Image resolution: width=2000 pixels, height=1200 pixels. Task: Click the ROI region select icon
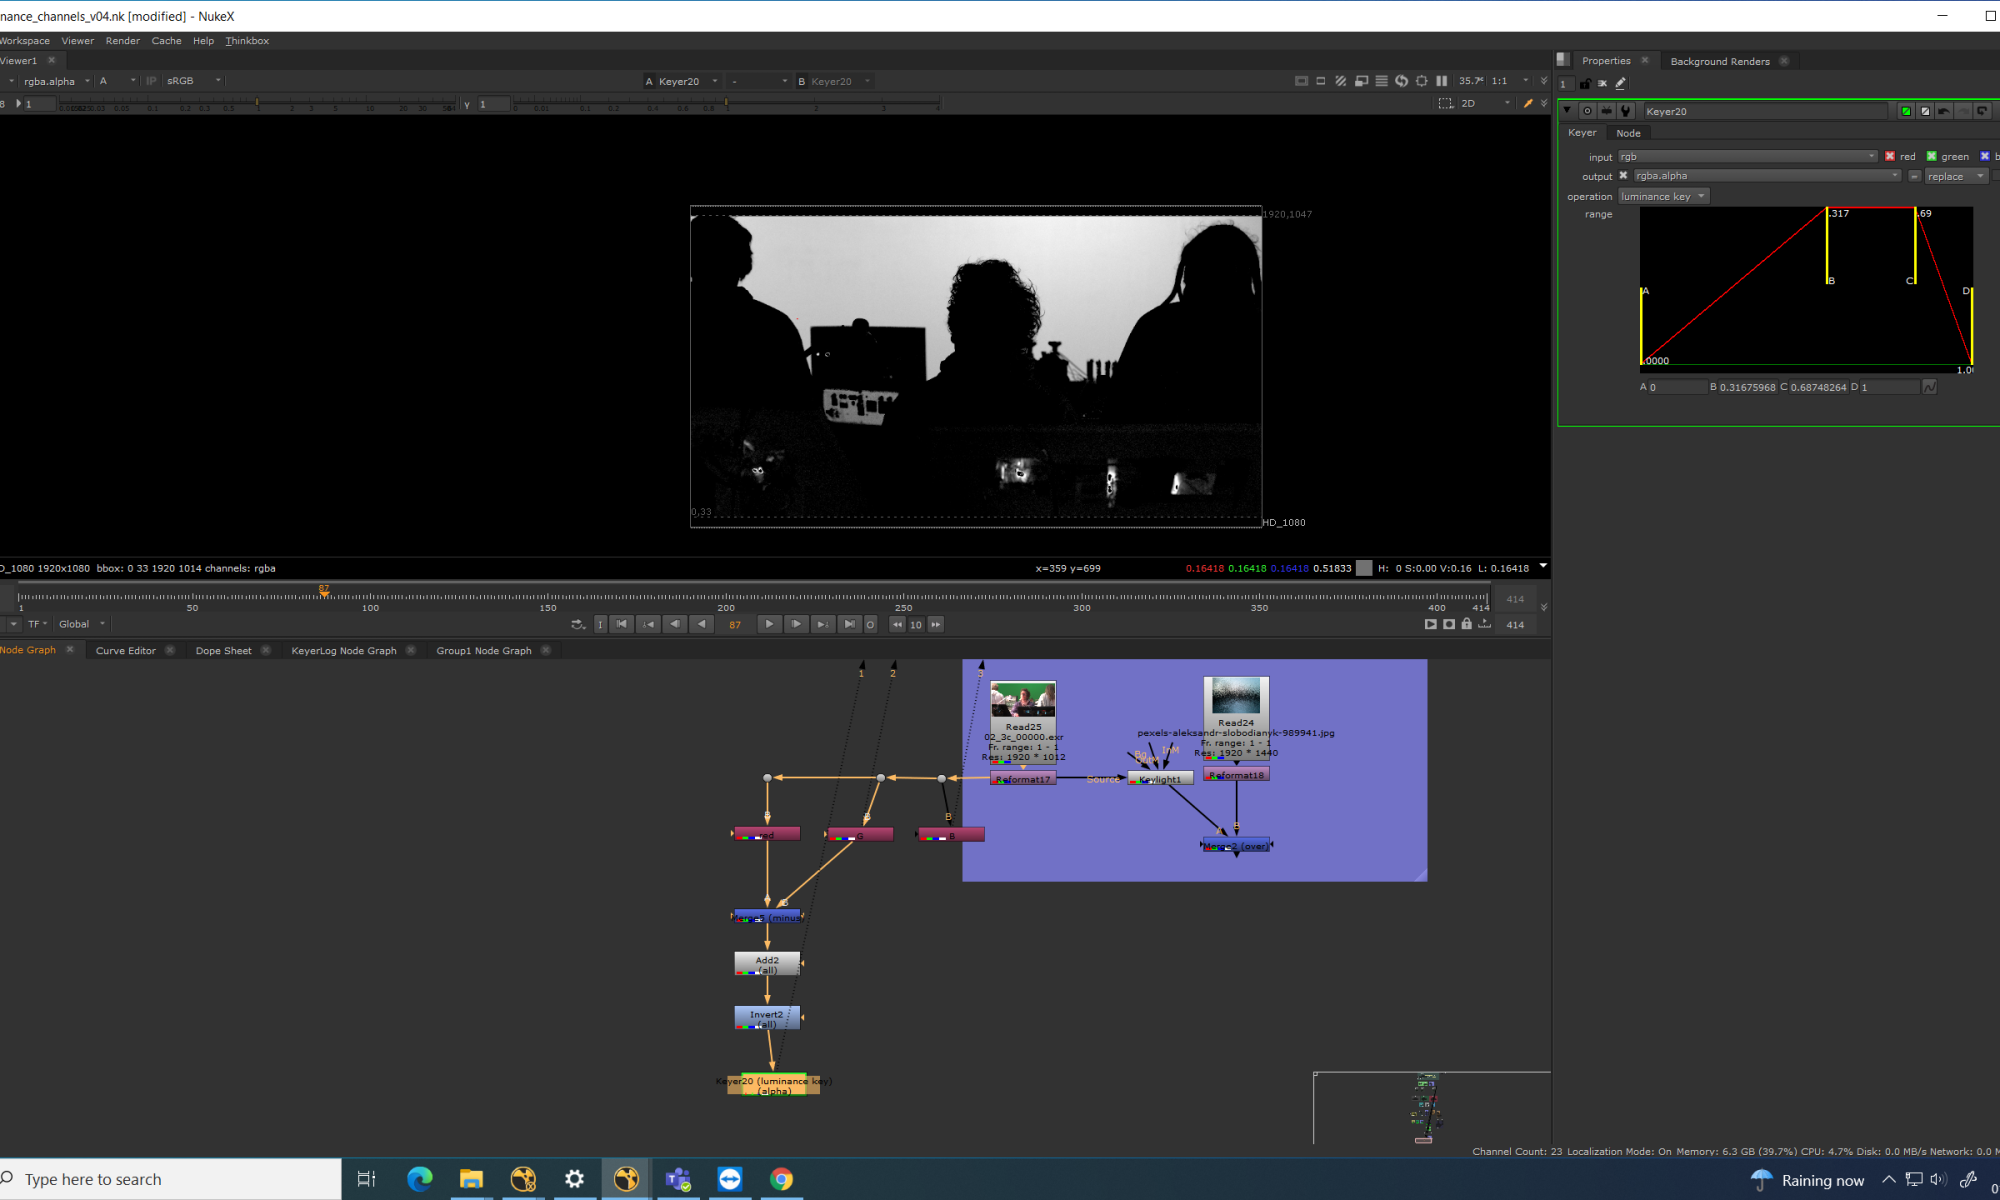[1445, 104]
